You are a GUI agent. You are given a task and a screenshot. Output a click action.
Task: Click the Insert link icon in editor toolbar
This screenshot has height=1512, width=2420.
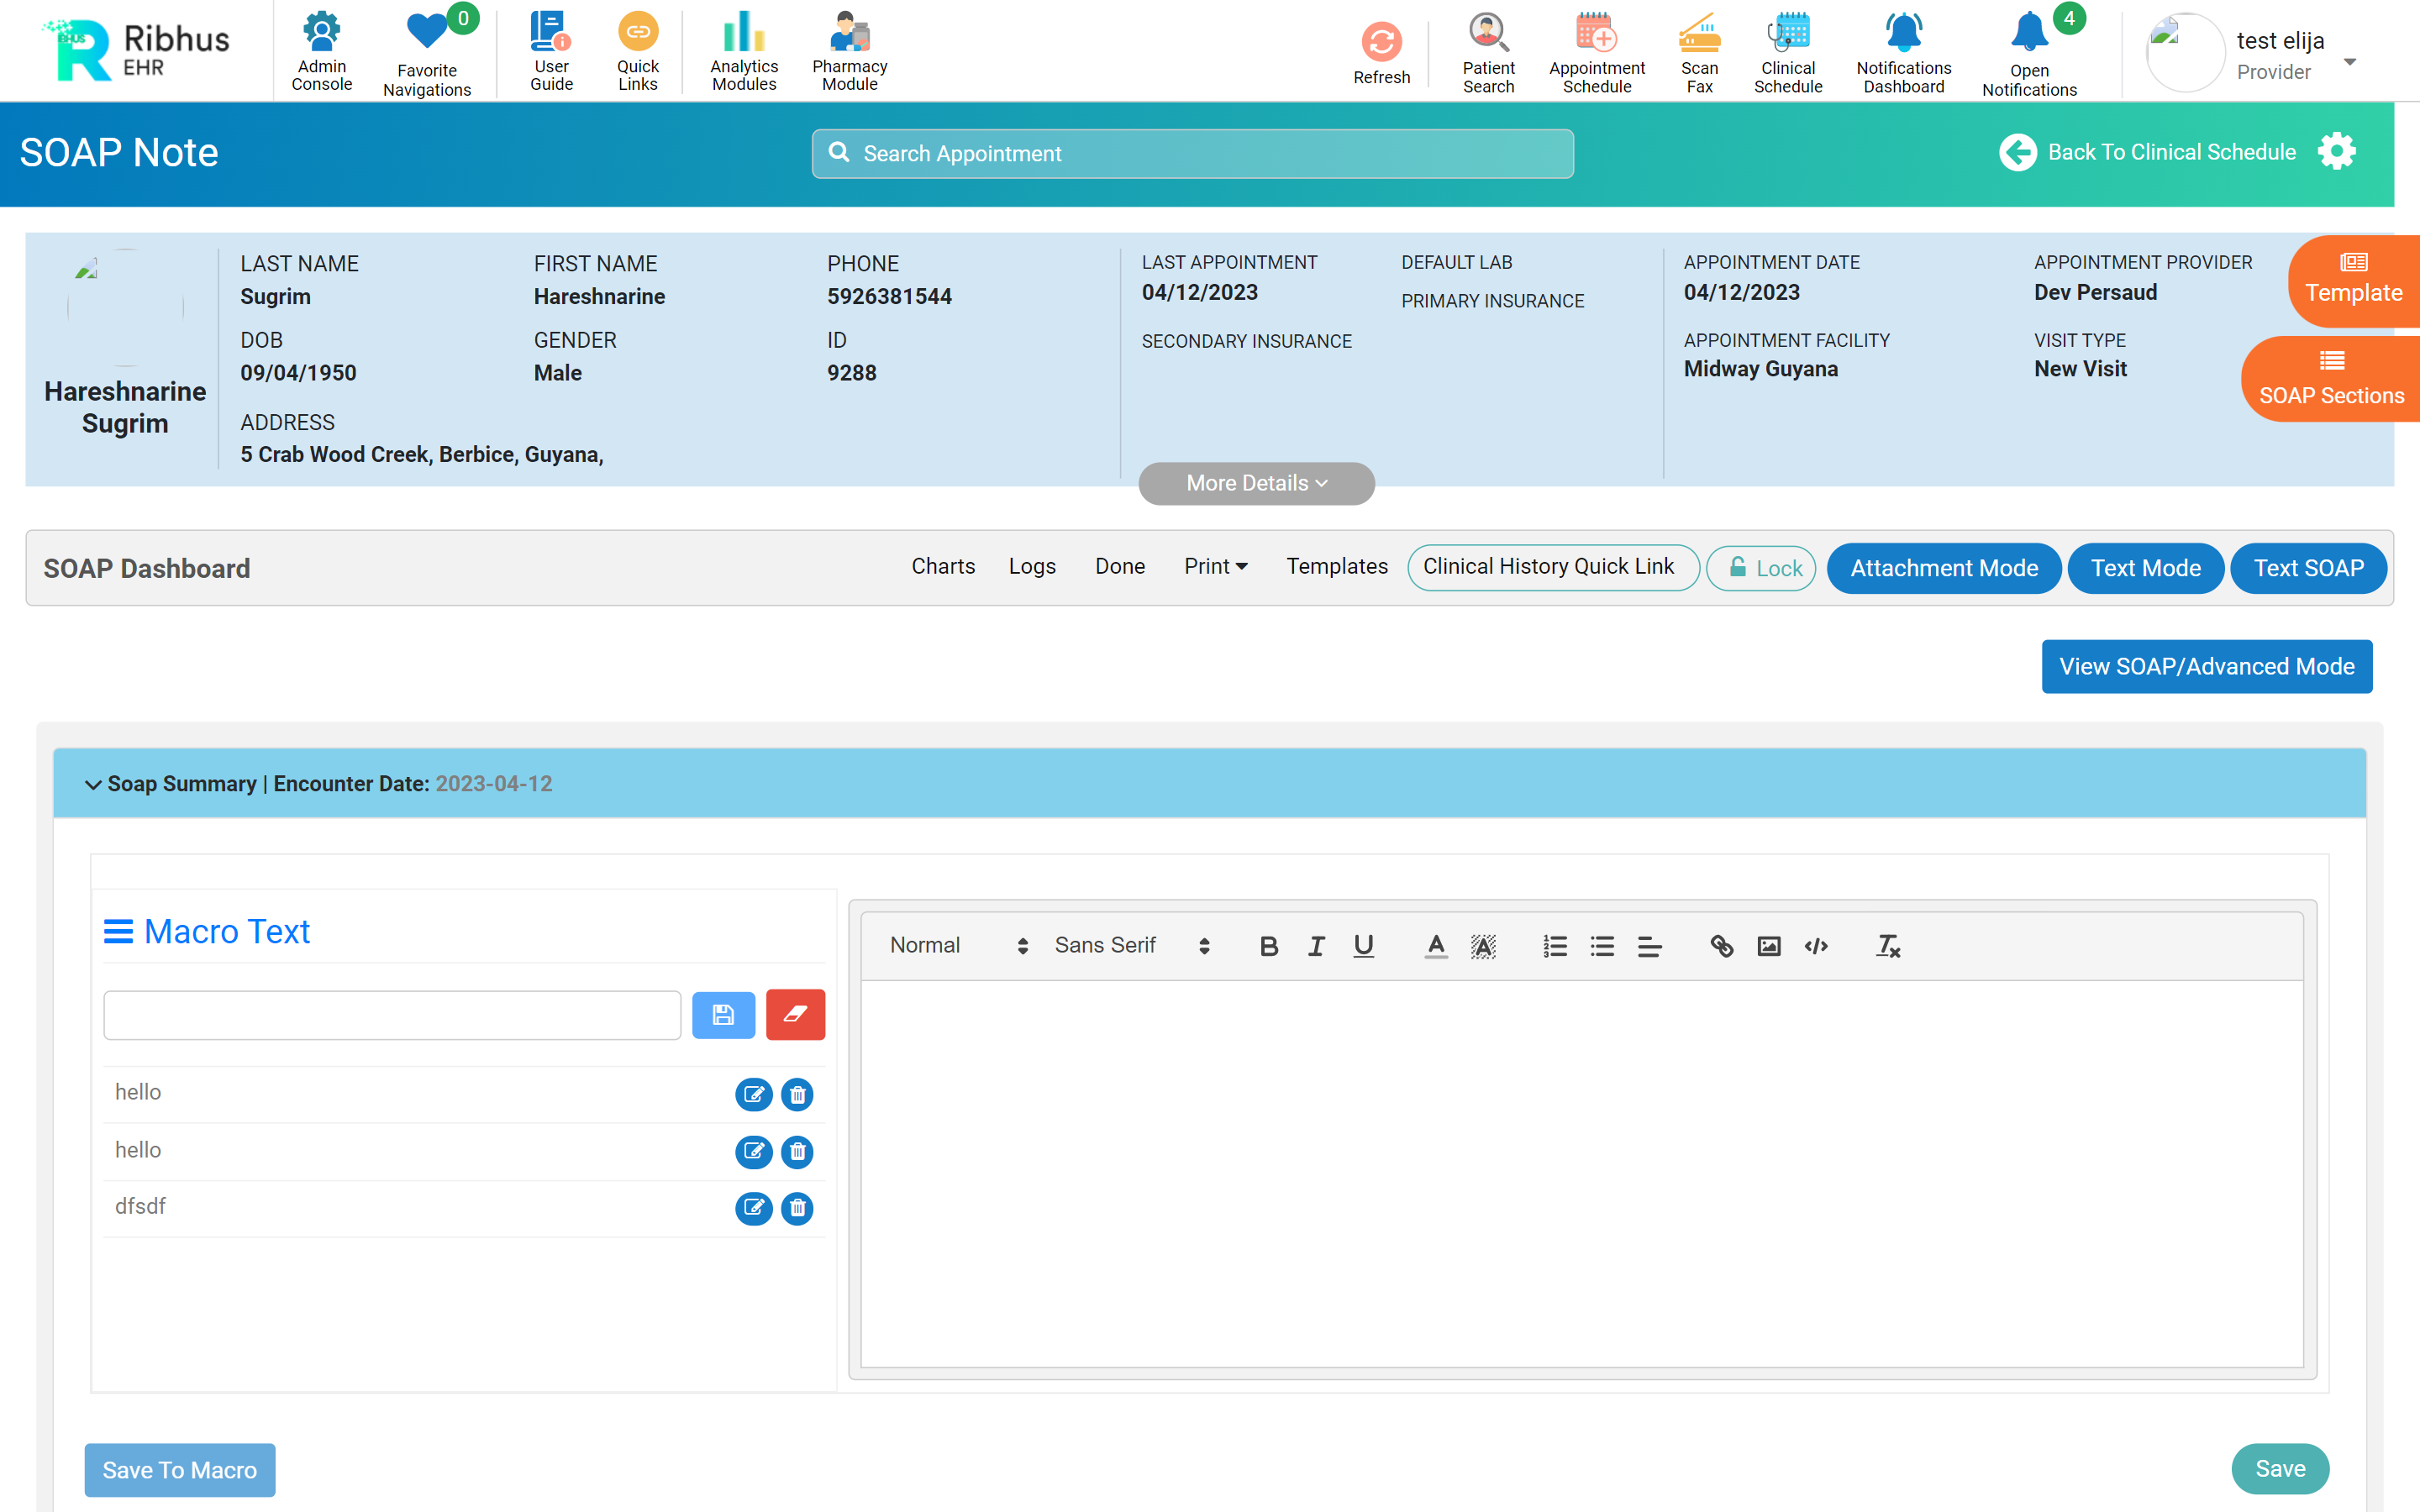click(x=1721, y=945)
